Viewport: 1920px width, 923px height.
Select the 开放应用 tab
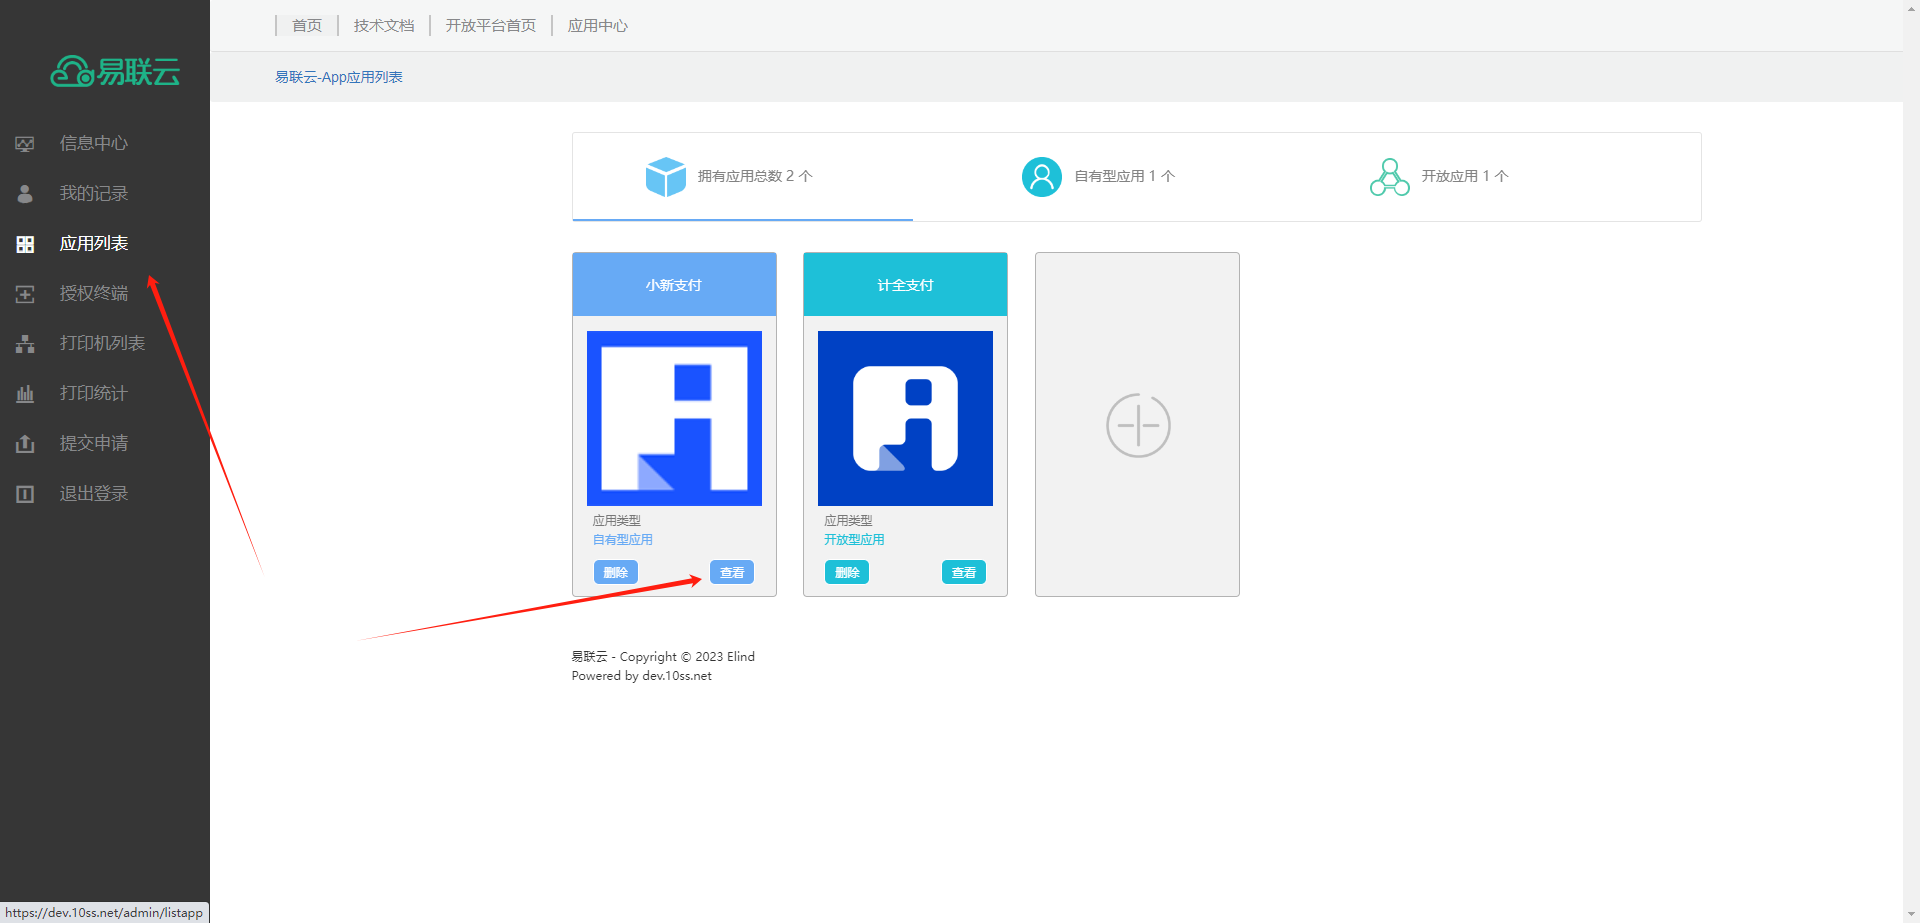[x=1439, y=177]
